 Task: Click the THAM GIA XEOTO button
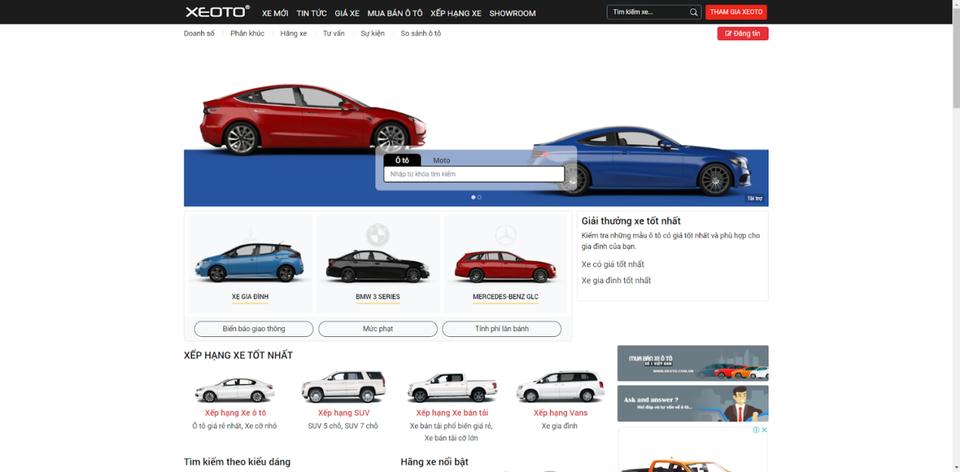click(x=736, y=13)
